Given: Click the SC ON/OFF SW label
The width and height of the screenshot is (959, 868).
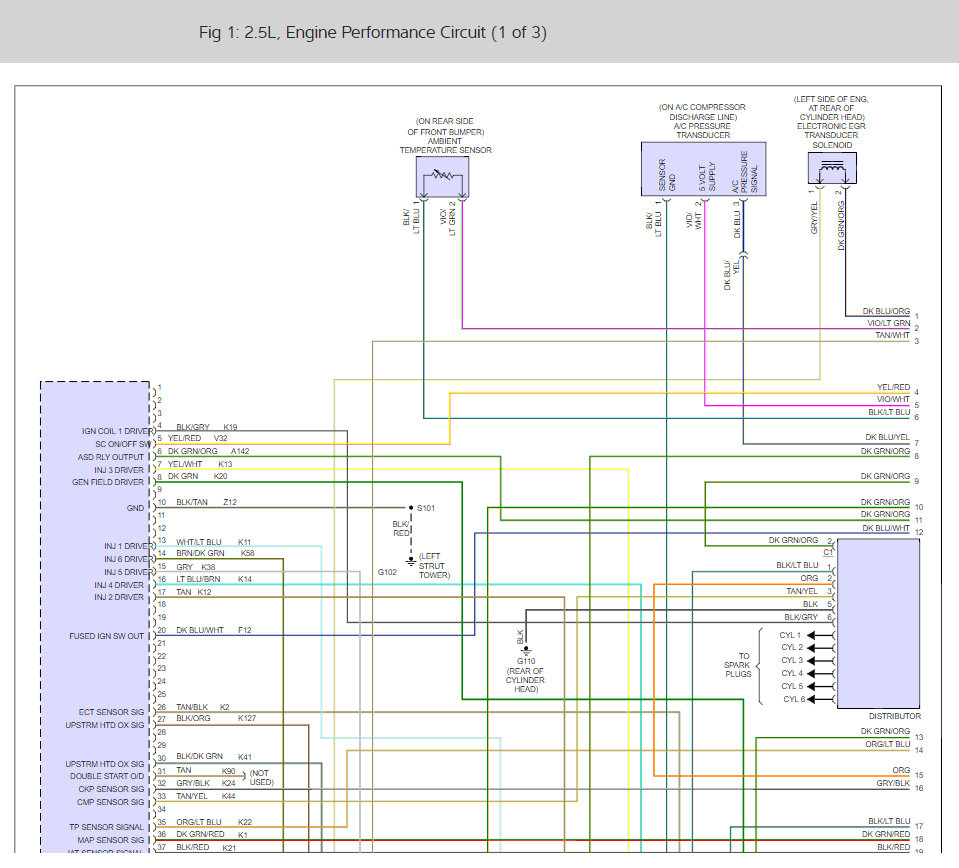Looking at the screenshot, I should tap(122, 444).
